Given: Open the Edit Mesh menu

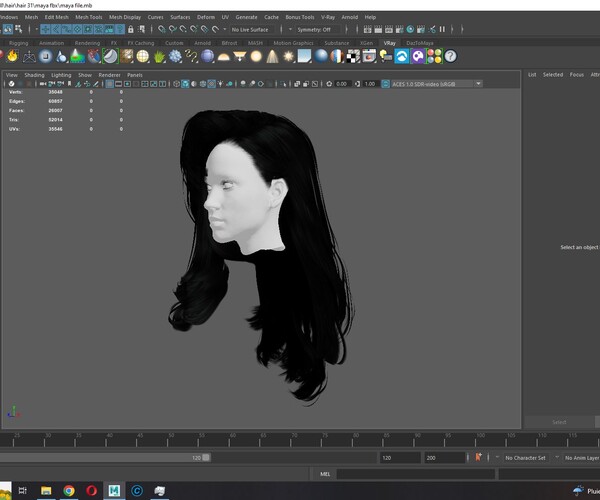Looking at the screenshot, I should (x=57, y=17).
